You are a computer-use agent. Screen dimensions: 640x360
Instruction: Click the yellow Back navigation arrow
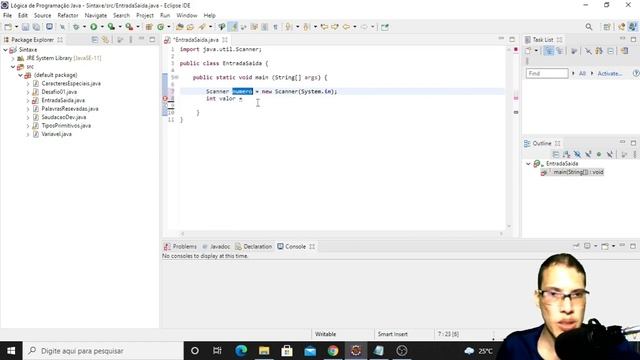(346, 27)
